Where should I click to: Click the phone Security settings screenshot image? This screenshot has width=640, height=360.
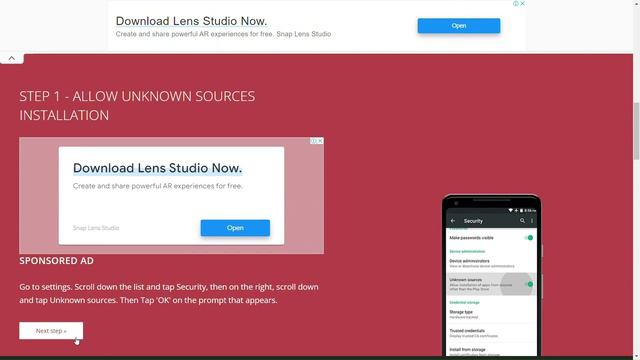492,276
